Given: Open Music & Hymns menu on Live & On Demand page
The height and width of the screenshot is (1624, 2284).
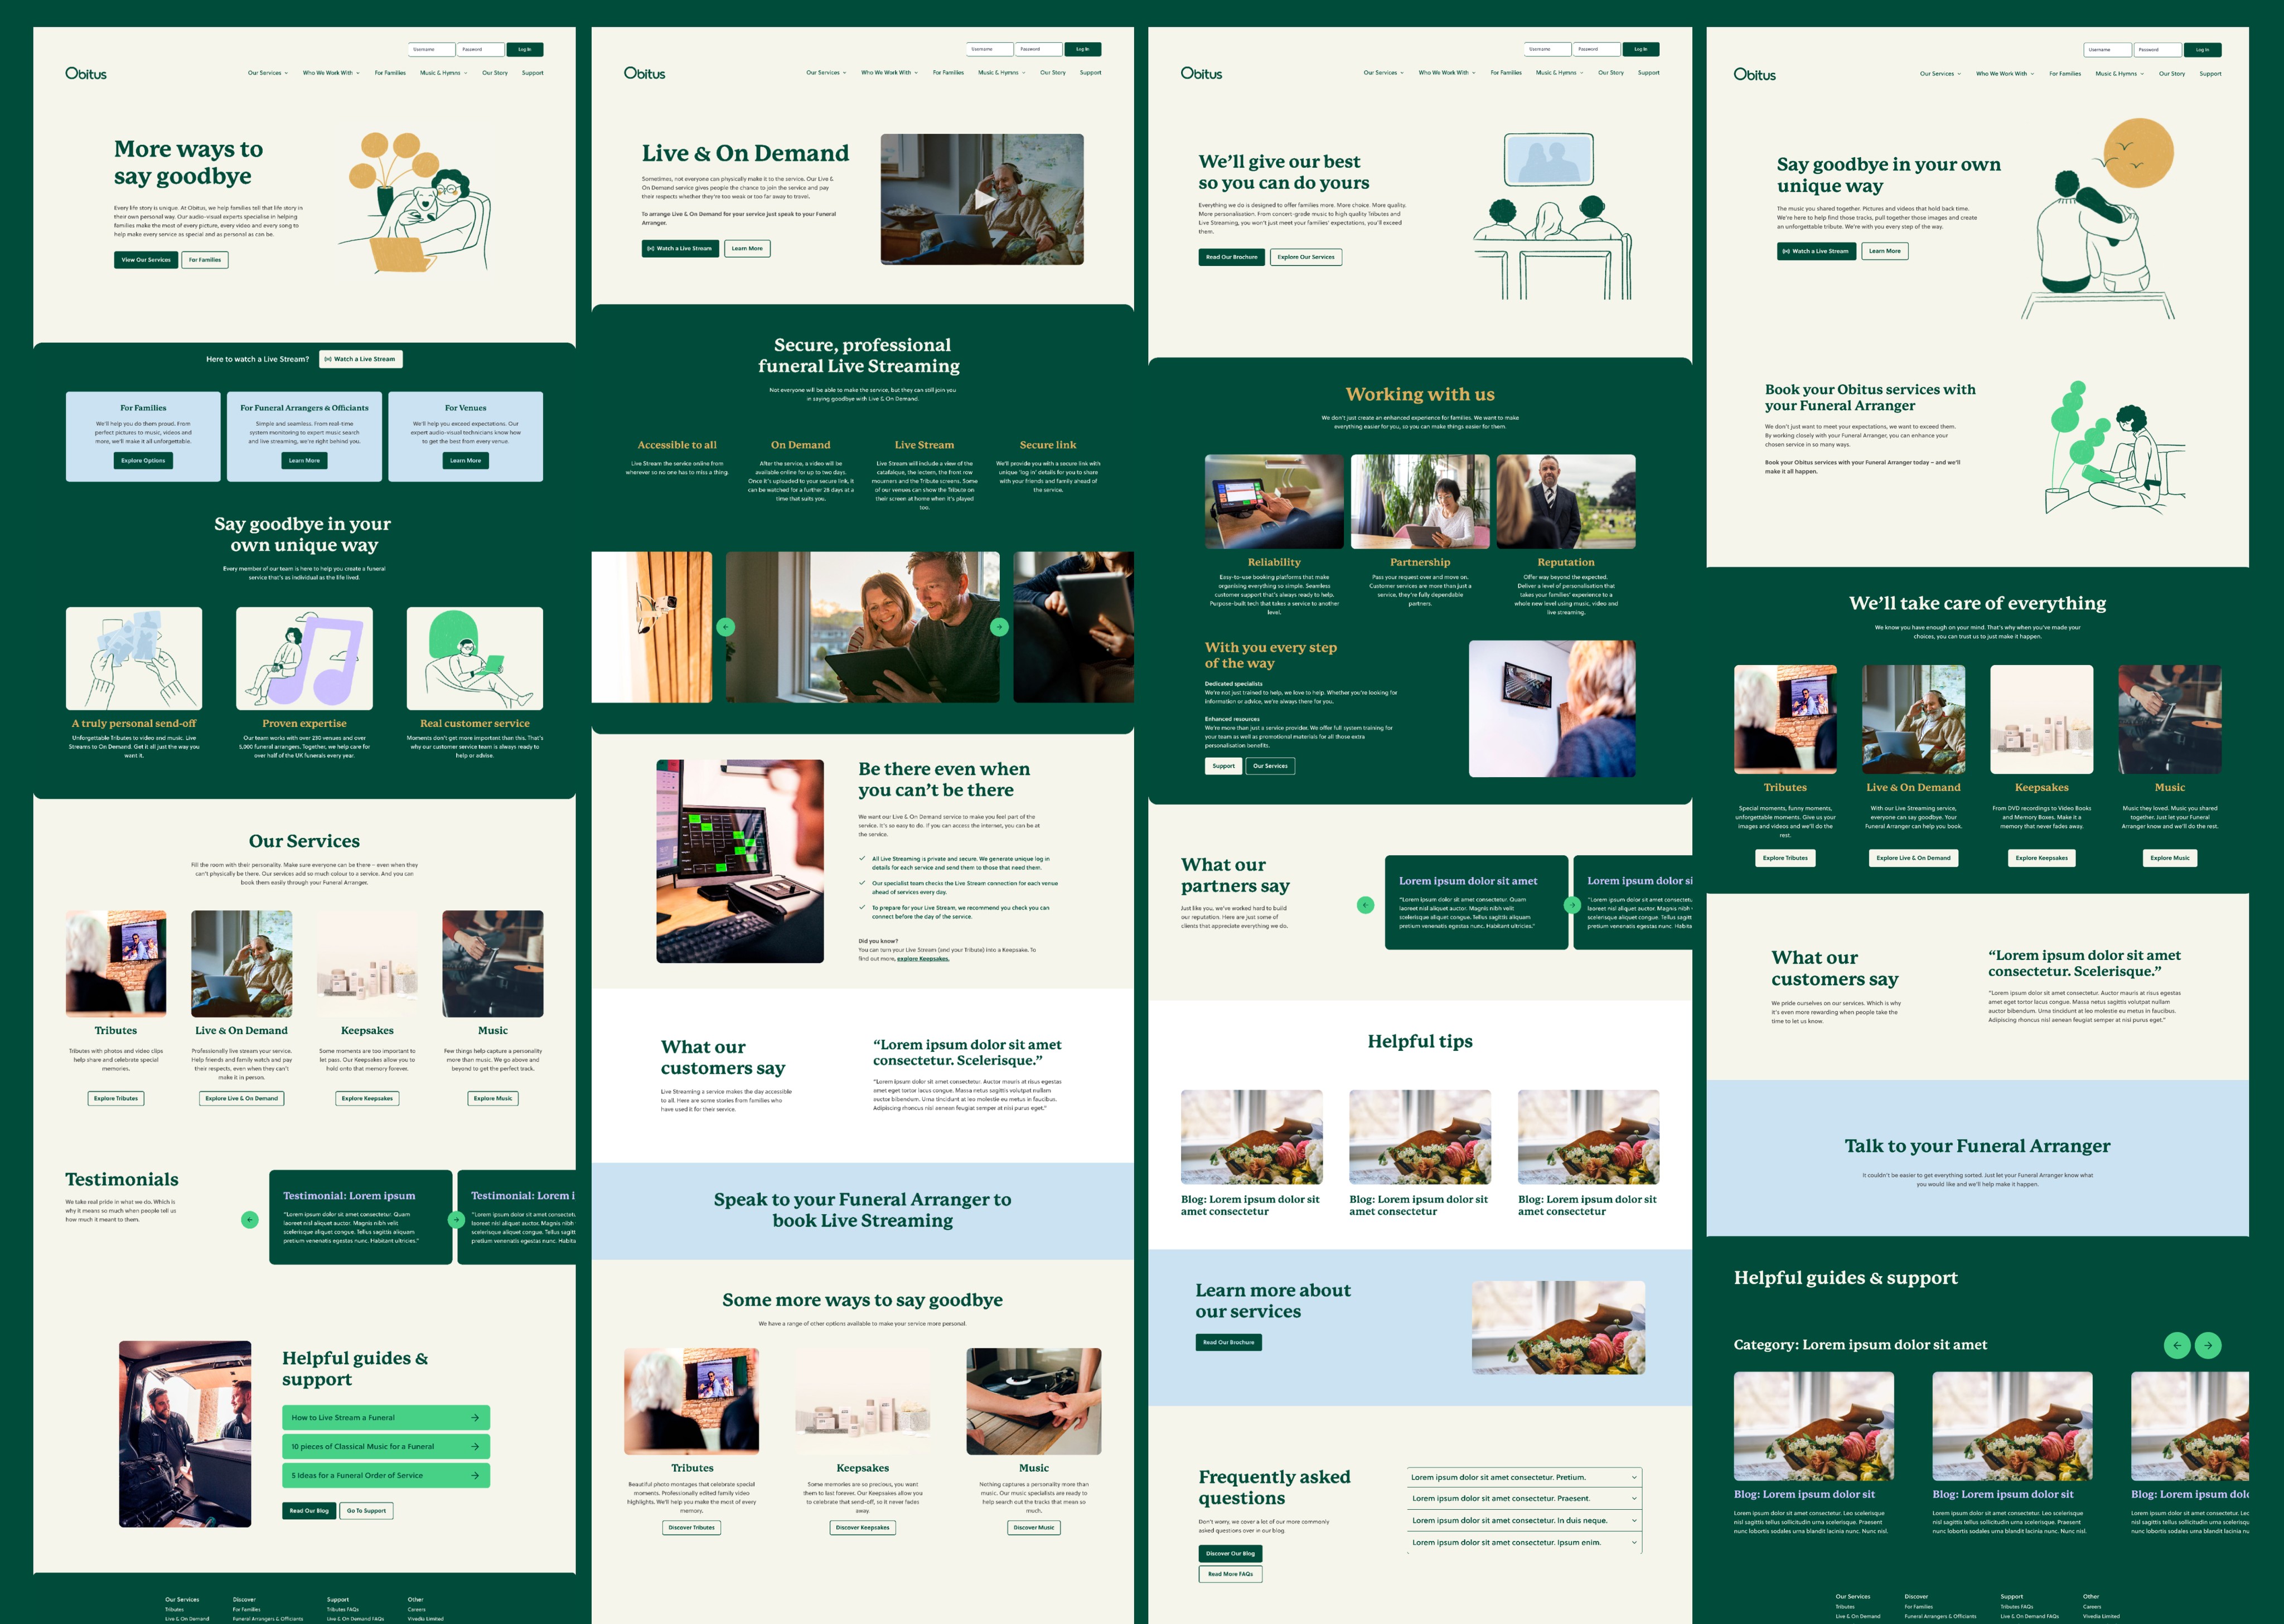Looking at the screenshot, I should pyautogui.click(x=1001, y=72).
